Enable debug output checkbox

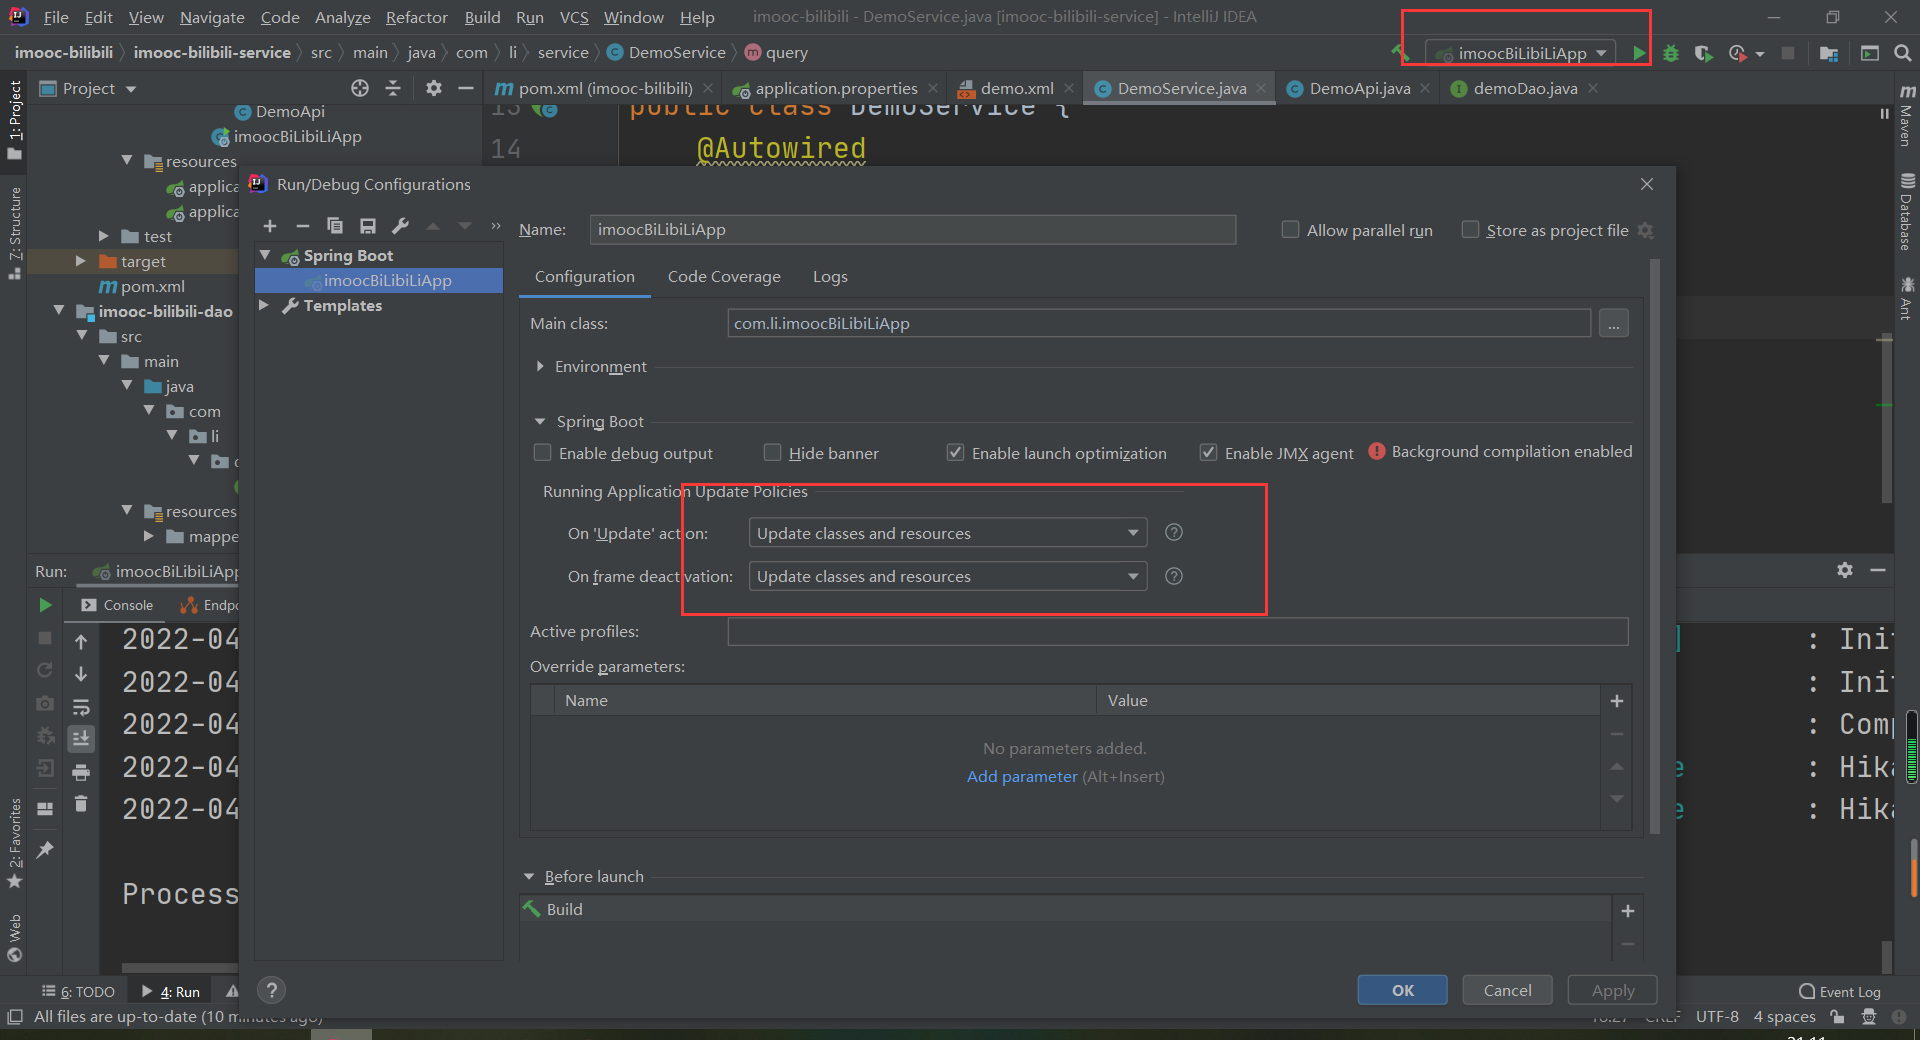543,453
